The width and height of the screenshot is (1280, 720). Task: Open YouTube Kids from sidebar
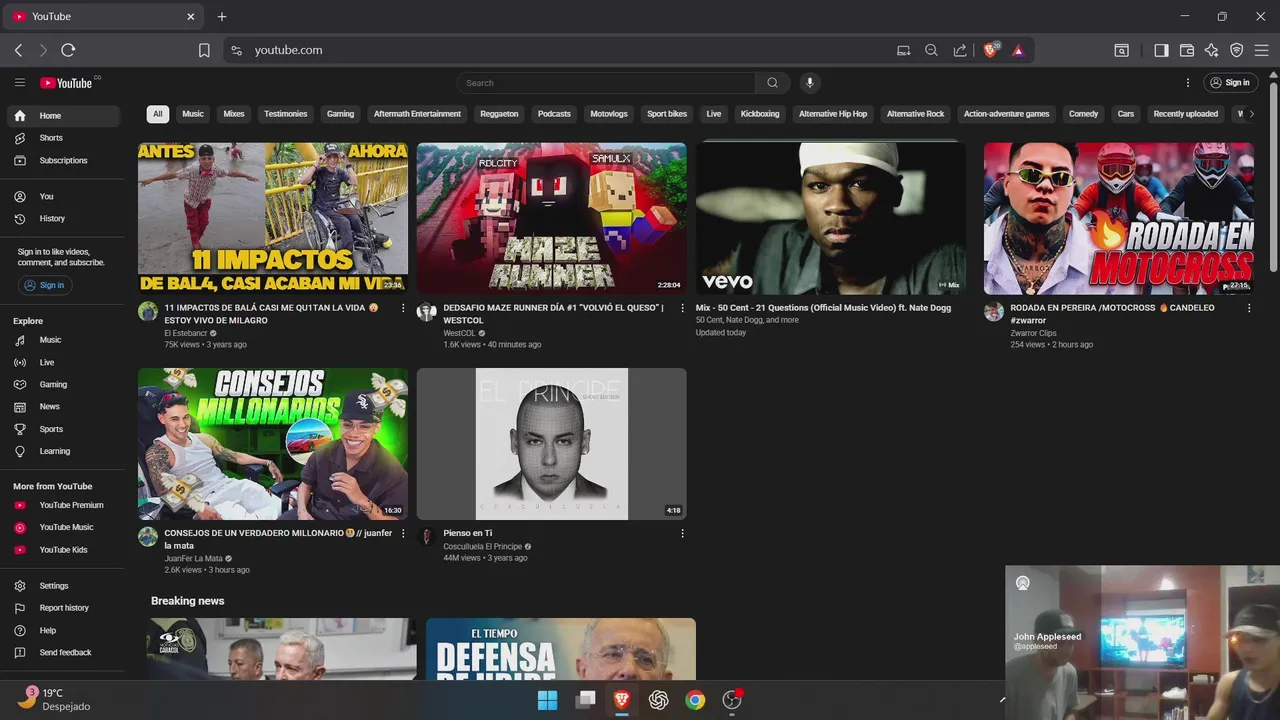(62, 549)
